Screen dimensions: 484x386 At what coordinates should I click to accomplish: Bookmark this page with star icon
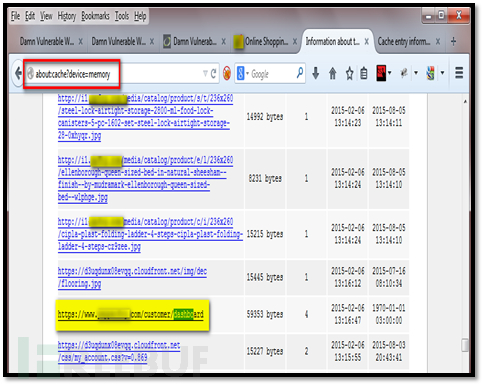coord(349,73)
